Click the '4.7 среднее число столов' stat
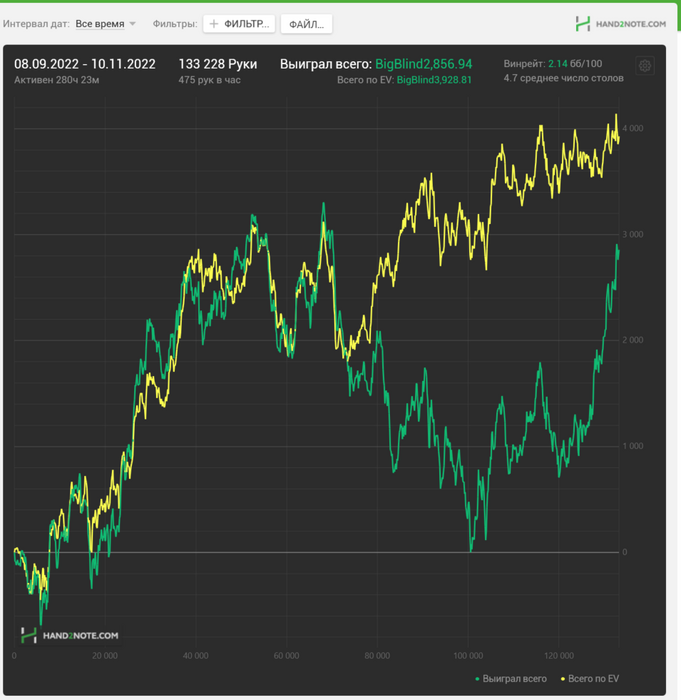This screenshot has height=700, width=681. click(x=563, y=78)
